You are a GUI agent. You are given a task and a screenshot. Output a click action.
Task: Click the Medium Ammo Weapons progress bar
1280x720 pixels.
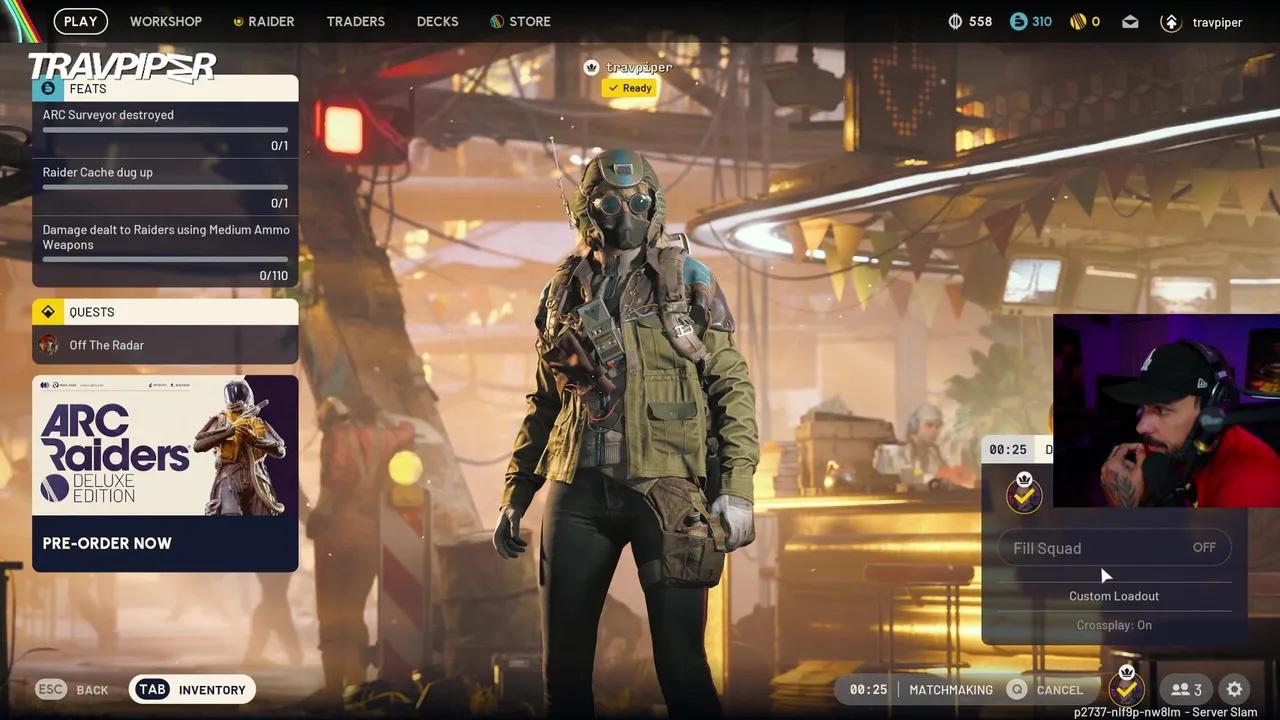point(165,259)
